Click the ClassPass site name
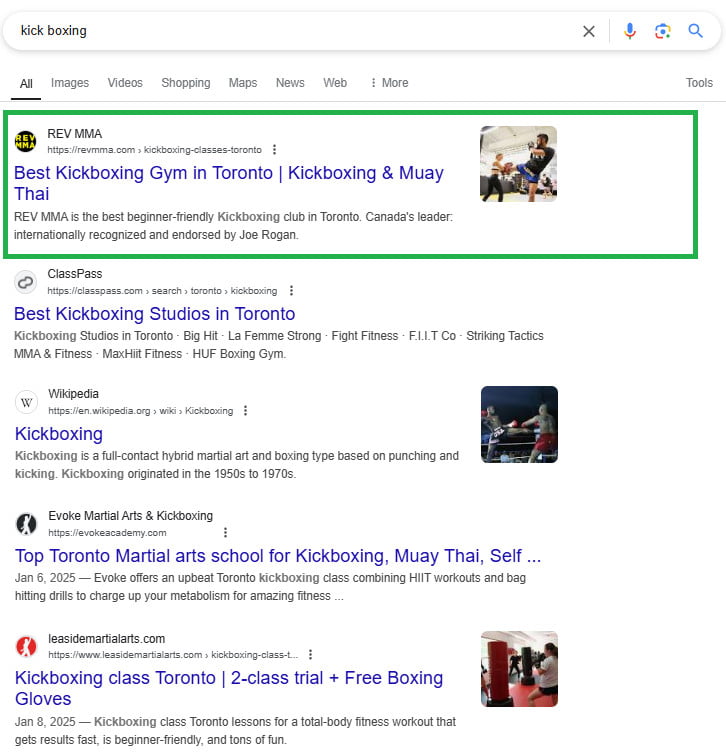Screen dimensions: 726x752 75,274
